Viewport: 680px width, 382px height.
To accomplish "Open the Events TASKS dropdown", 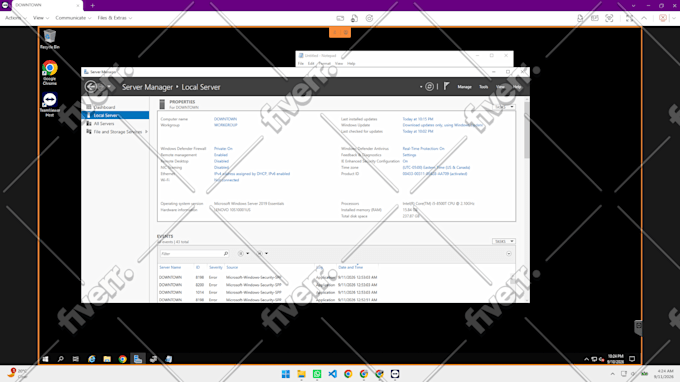I will [x=504, y=241].
